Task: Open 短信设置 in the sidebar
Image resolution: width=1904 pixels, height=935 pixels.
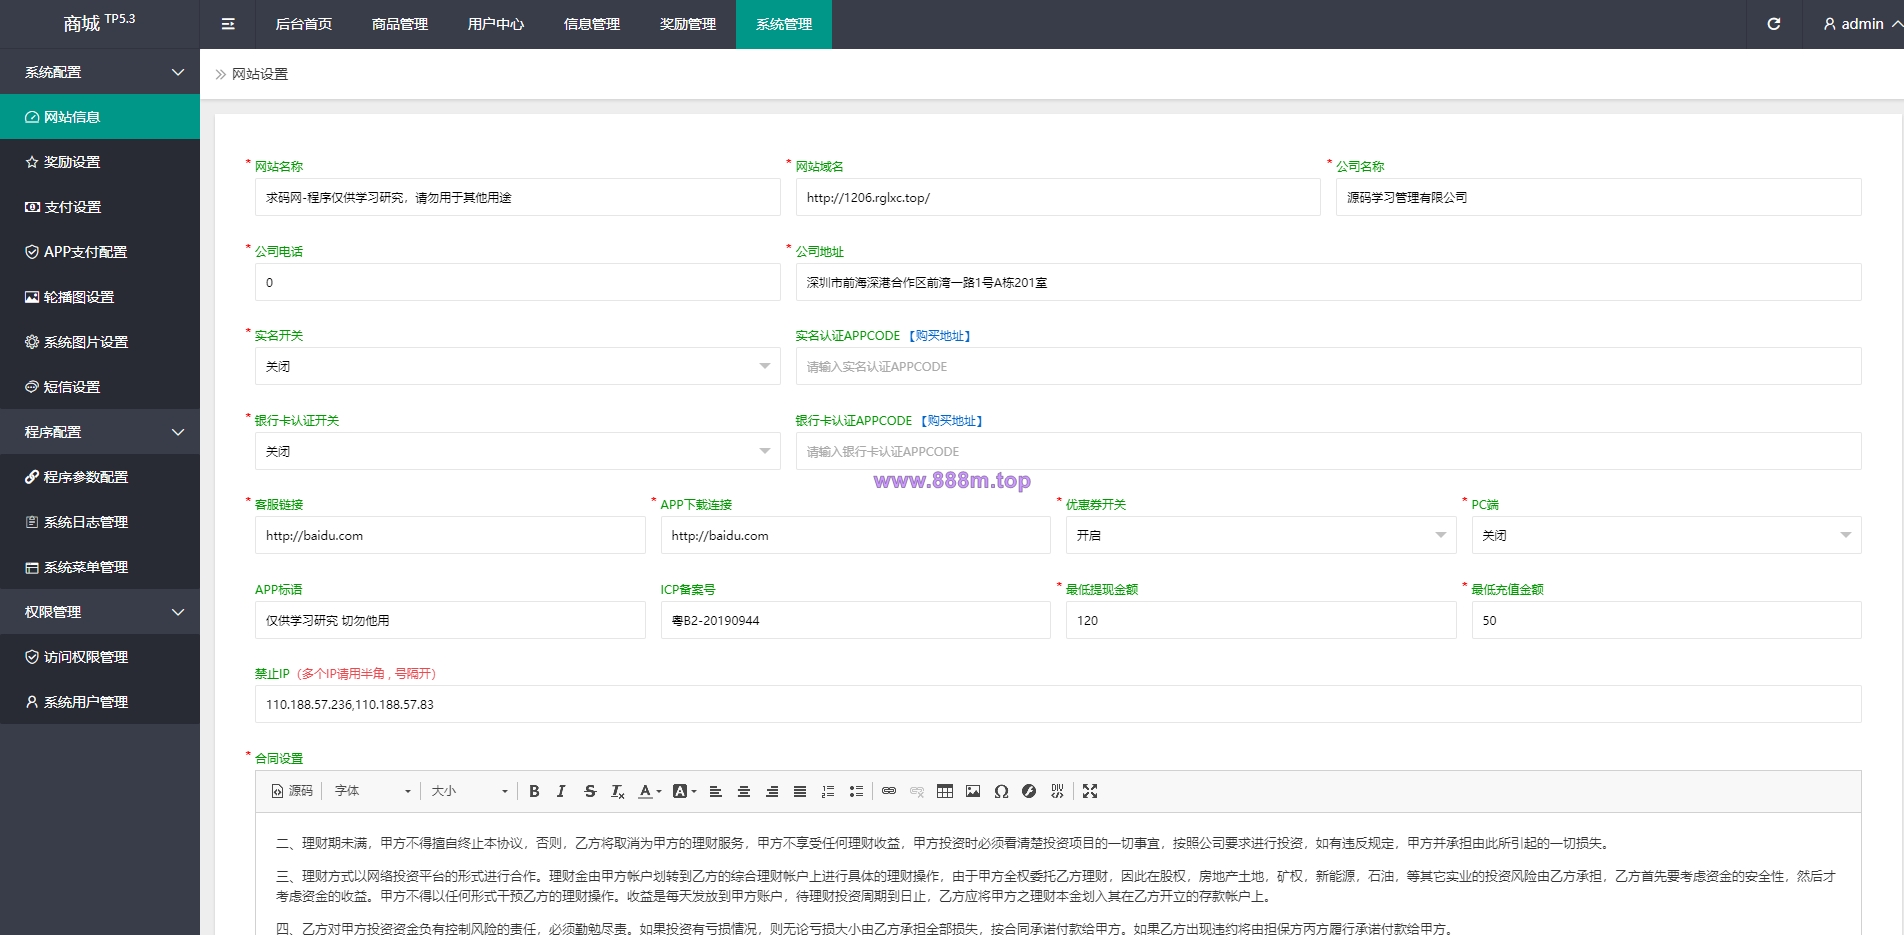Action: [100, 387]
